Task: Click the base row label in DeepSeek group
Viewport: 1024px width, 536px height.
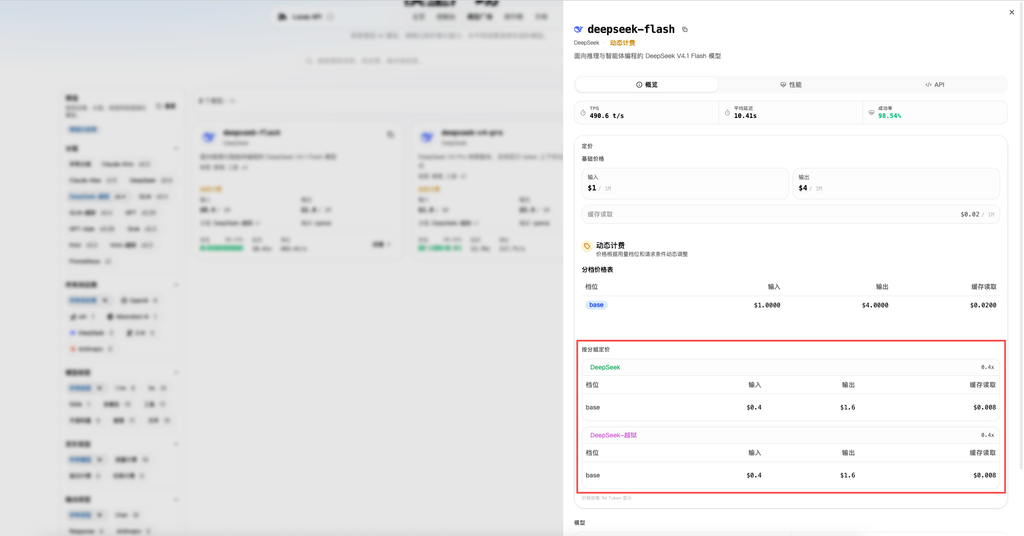Action: (593, 407)
